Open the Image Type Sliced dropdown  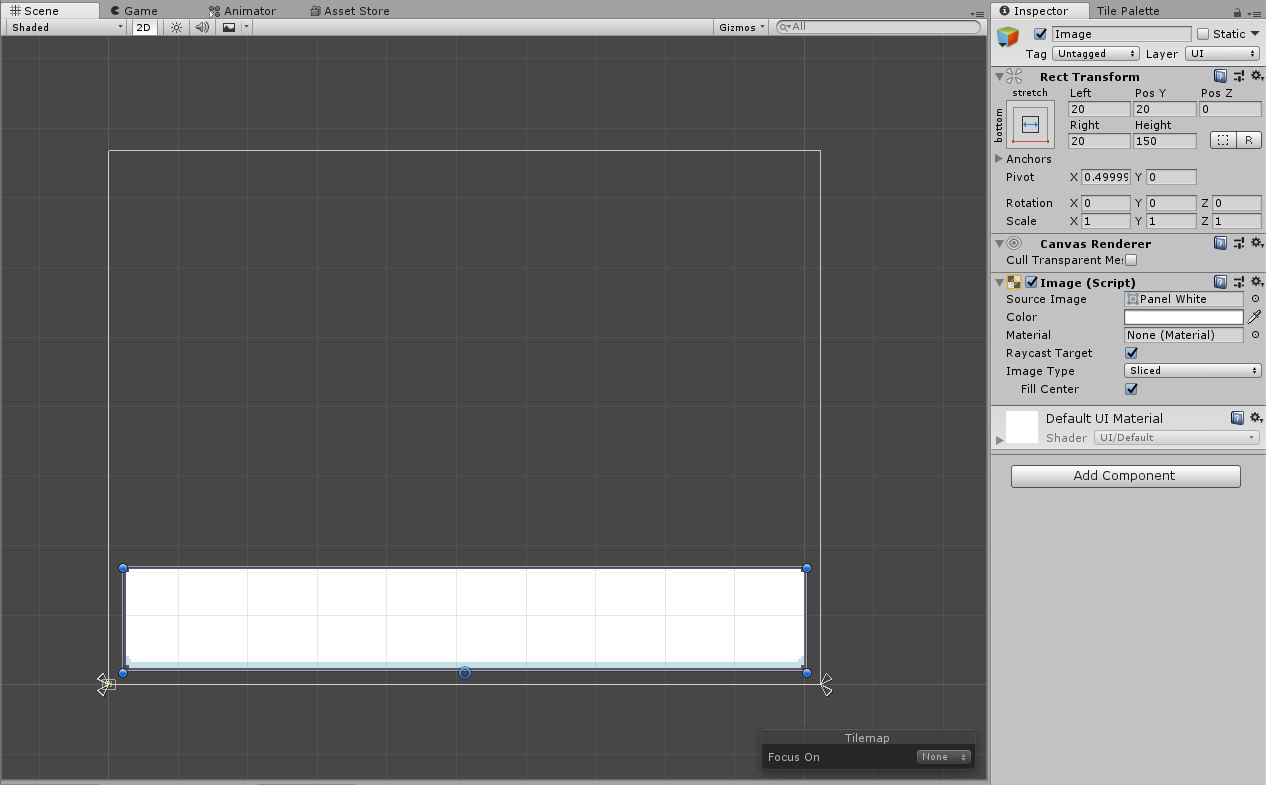(1192, 371)
